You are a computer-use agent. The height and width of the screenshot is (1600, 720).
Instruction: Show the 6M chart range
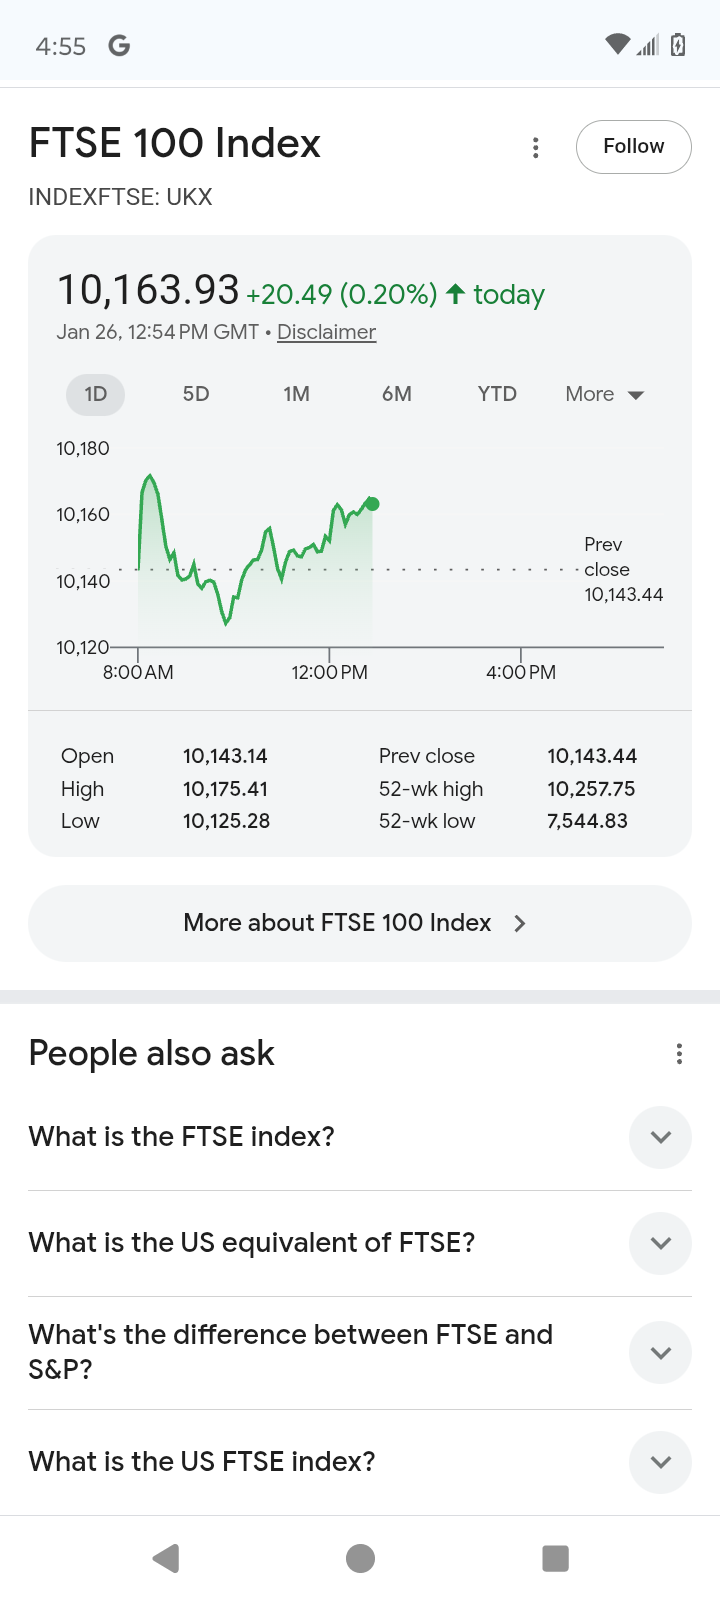click(397, 394)
